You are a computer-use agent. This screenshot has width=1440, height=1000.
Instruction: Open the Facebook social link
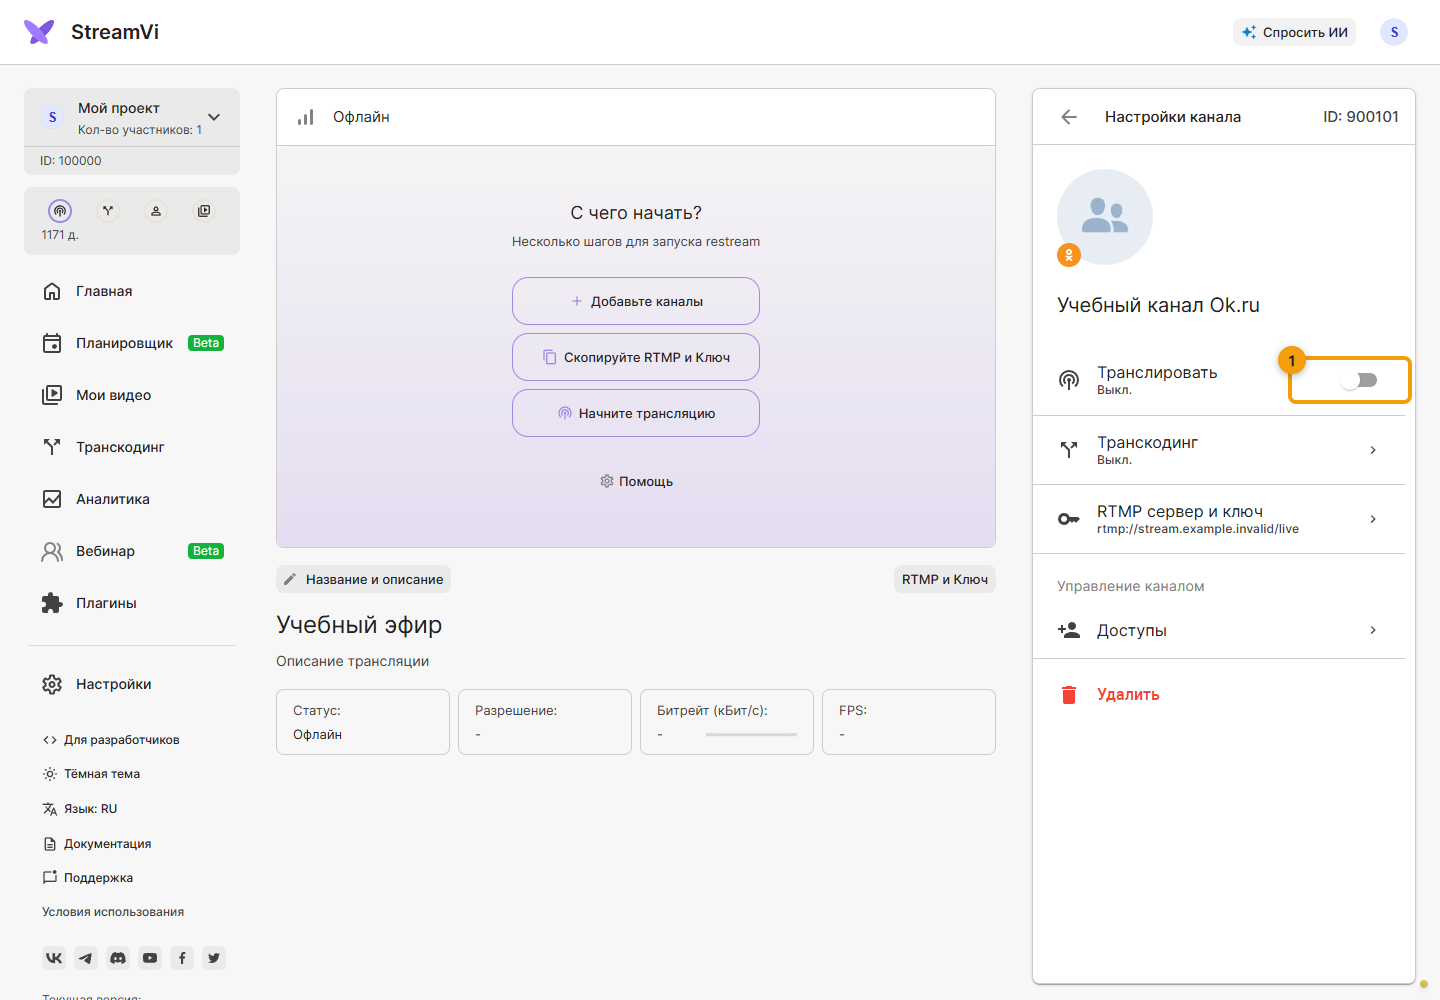(182, 958)
